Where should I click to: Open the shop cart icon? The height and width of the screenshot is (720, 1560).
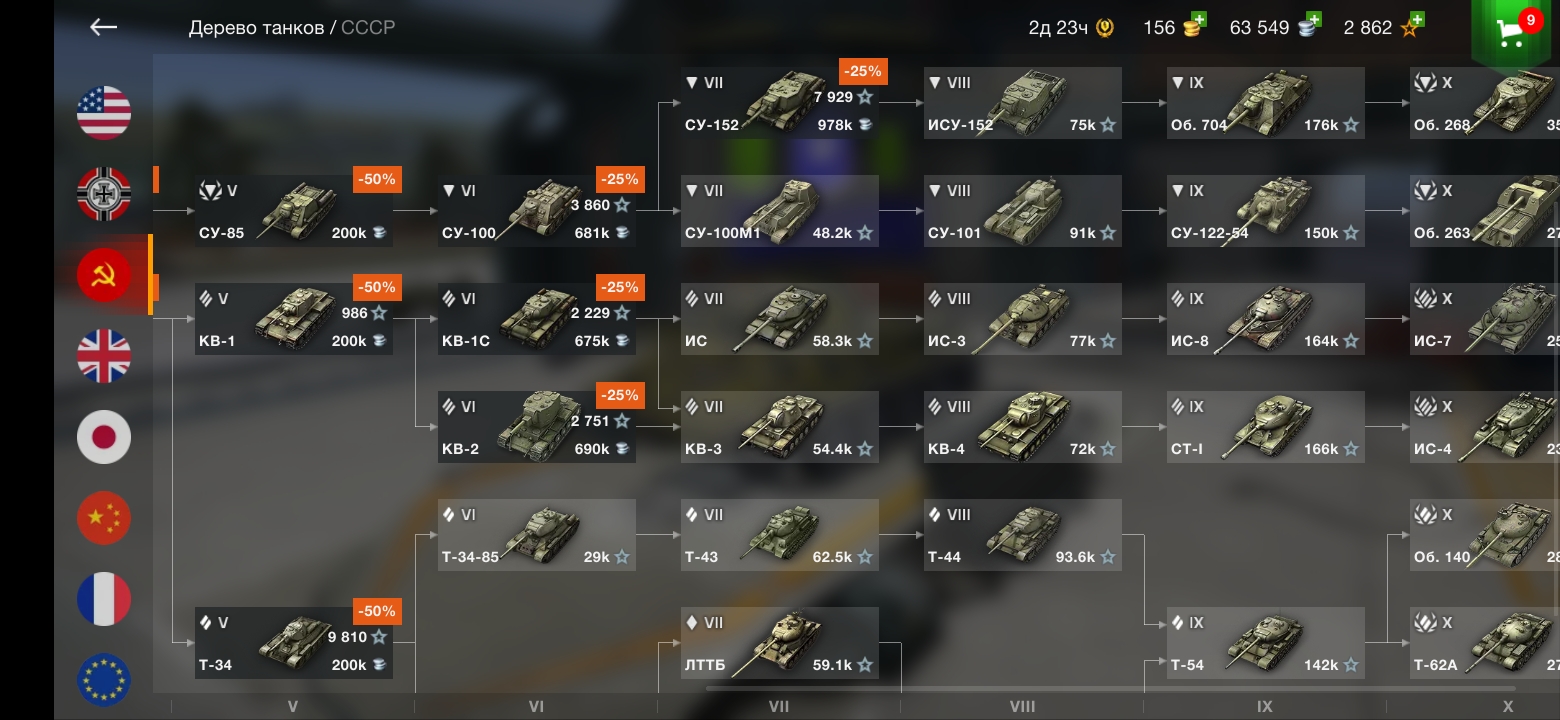[x=1514, y=32]
